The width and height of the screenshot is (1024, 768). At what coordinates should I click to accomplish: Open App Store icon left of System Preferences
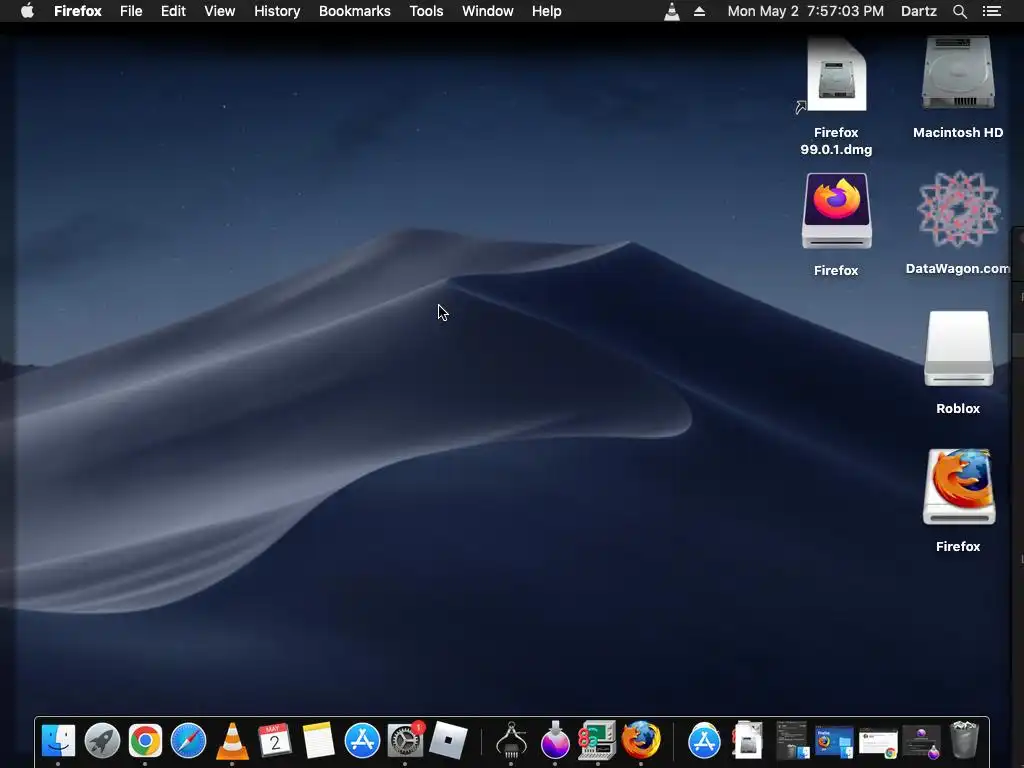362,741
